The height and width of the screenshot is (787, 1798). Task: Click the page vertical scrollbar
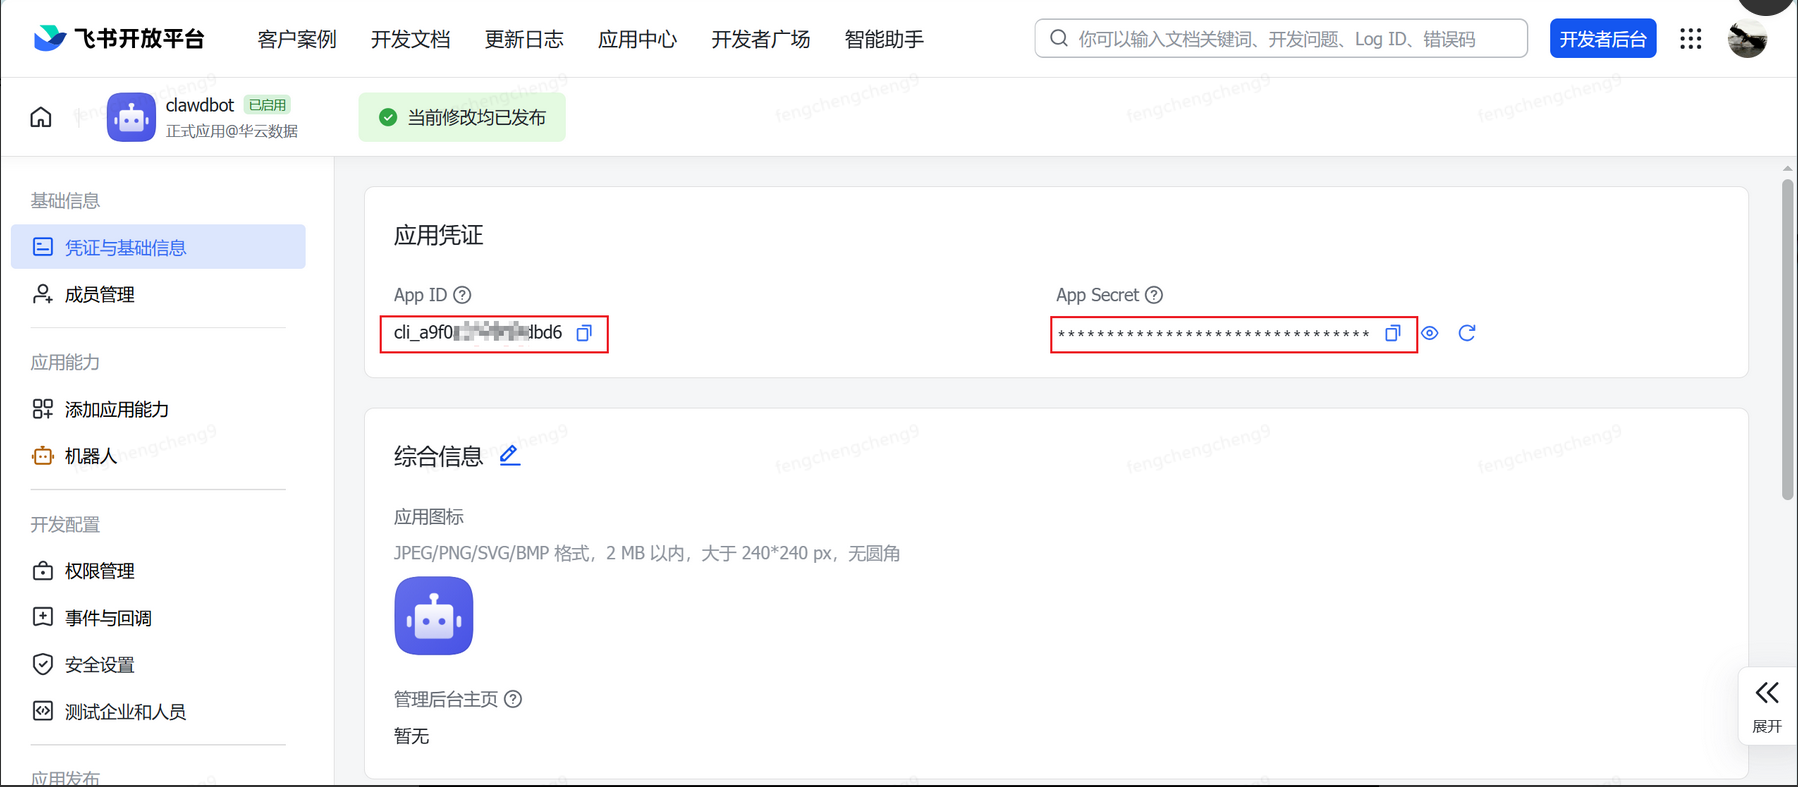tap(1788, 340)
